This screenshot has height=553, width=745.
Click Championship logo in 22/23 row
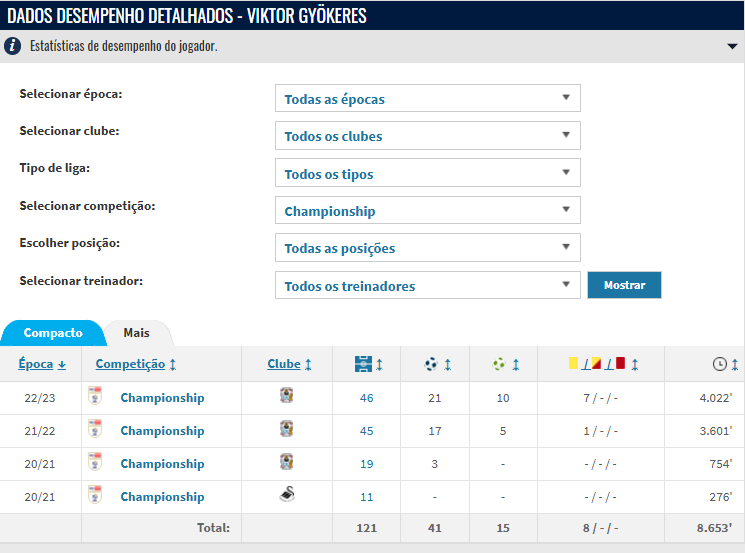click(95, 396)
